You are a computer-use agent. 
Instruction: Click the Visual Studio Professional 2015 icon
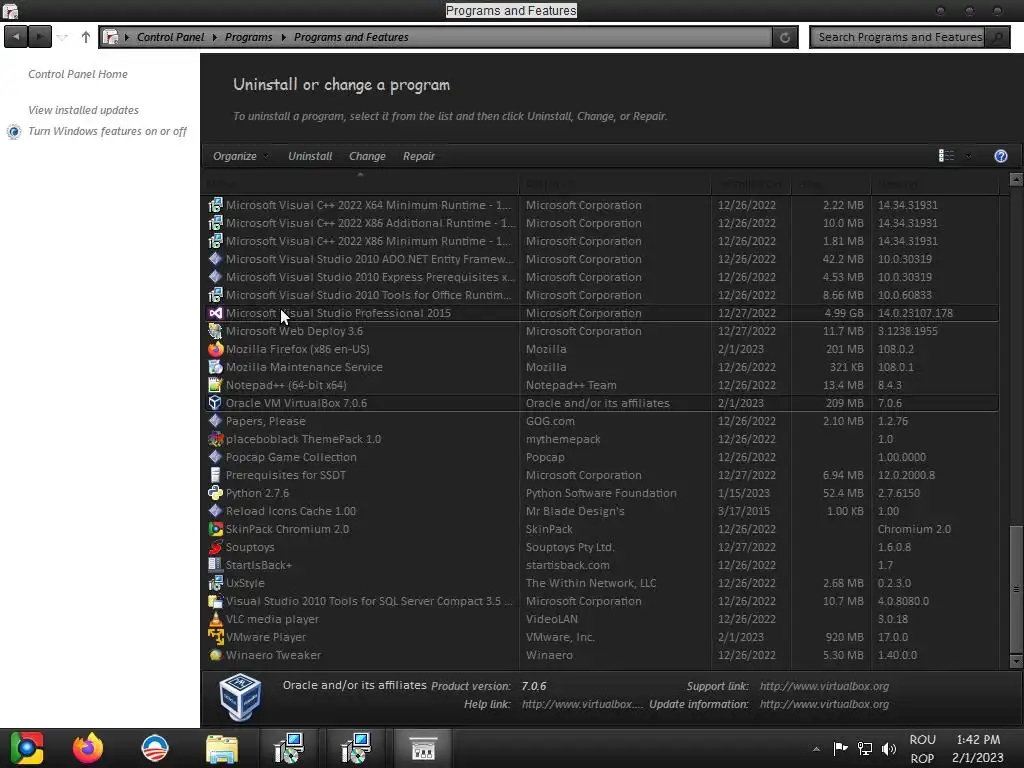(215, 313)
